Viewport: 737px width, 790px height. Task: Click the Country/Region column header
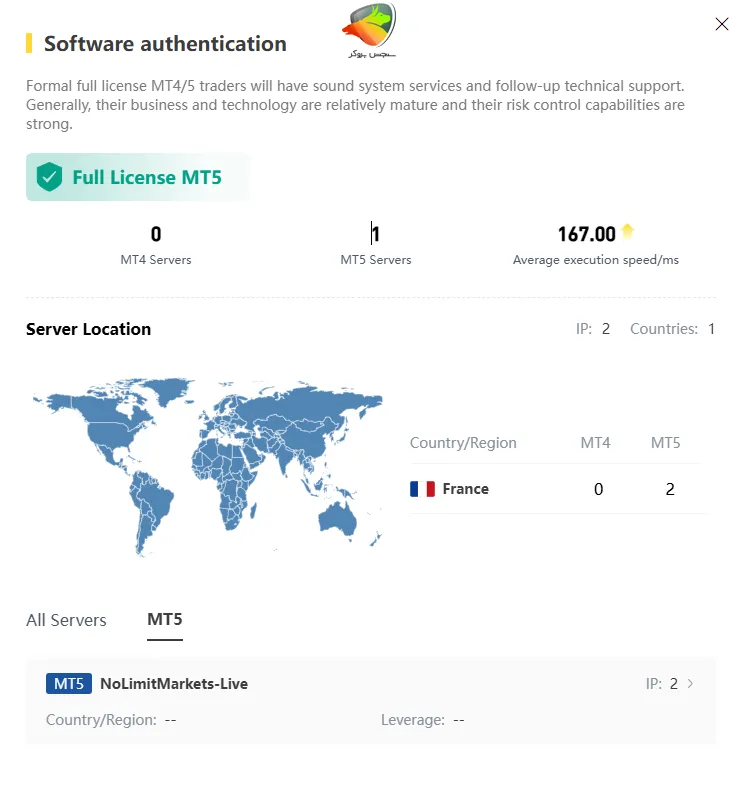pyautogui.click(x=463, y=443)
